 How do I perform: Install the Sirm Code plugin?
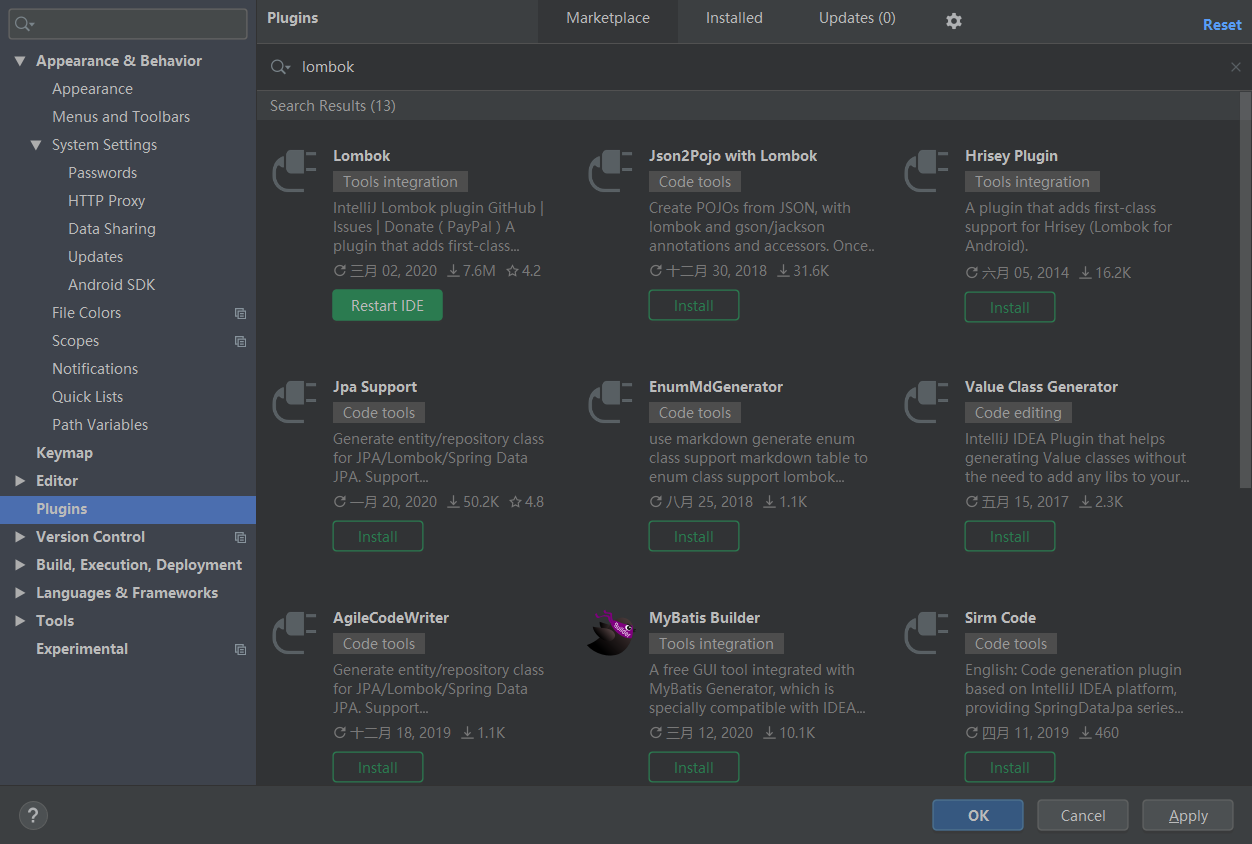pos(1010,767)
